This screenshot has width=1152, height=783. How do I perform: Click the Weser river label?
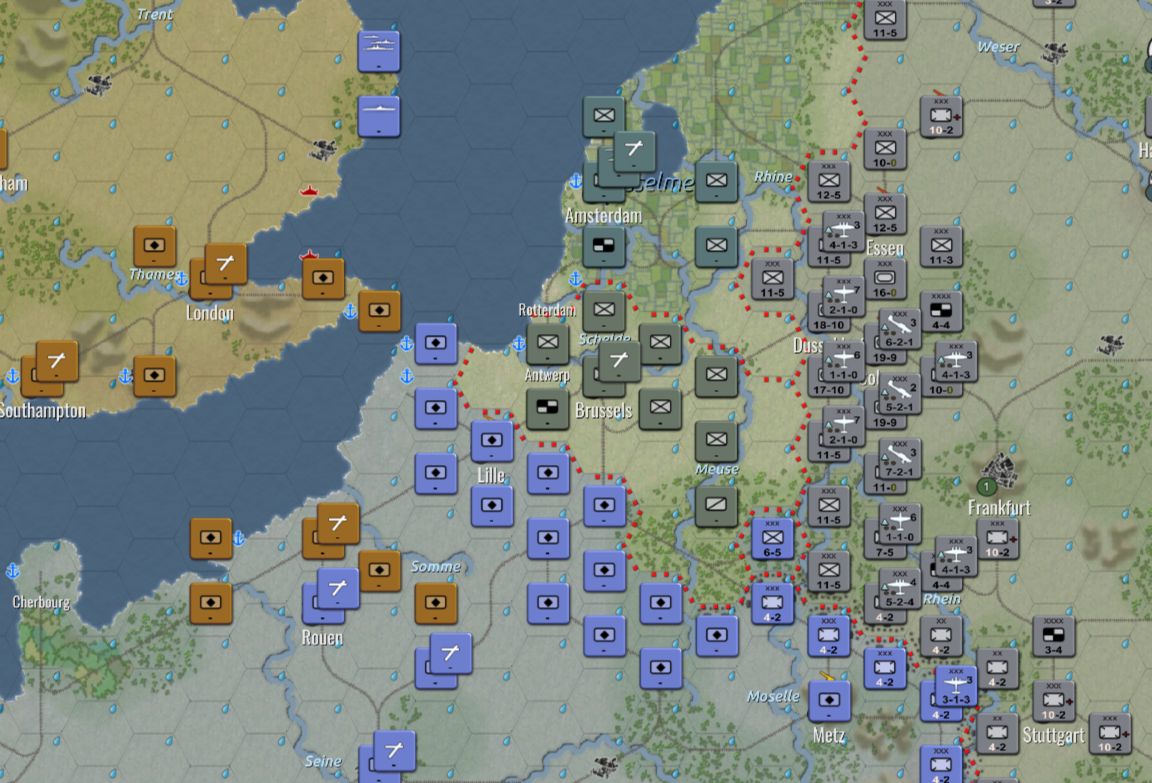[998, 47]
